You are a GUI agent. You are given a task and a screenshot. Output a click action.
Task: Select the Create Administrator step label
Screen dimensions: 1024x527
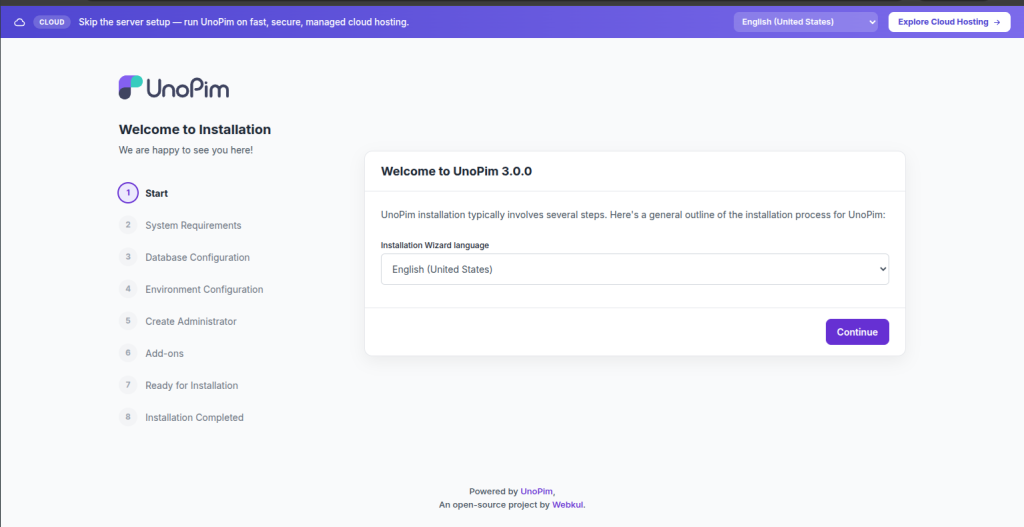(x=191, y=321)
